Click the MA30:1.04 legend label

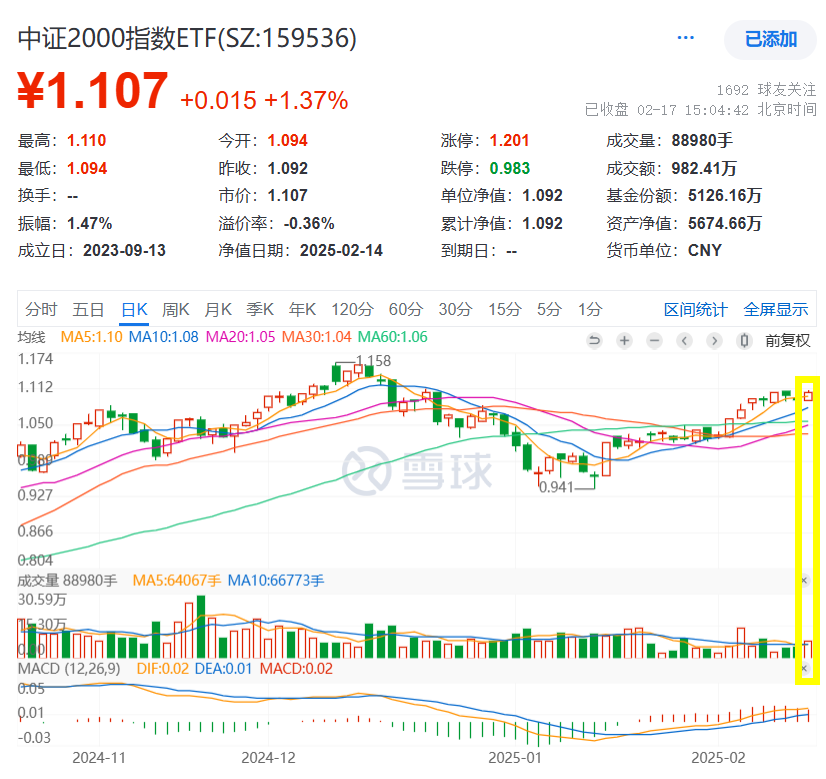point(316,337)
